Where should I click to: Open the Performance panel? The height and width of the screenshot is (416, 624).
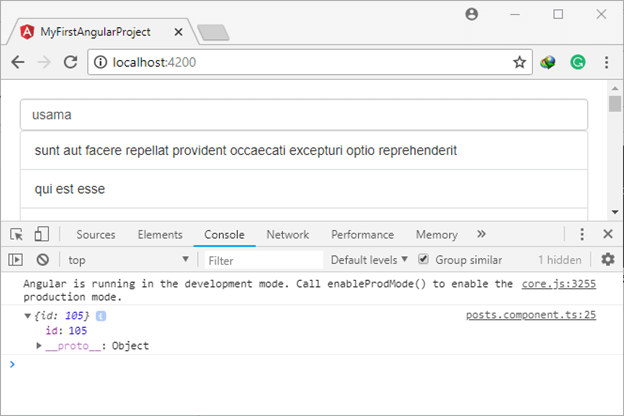363,234
